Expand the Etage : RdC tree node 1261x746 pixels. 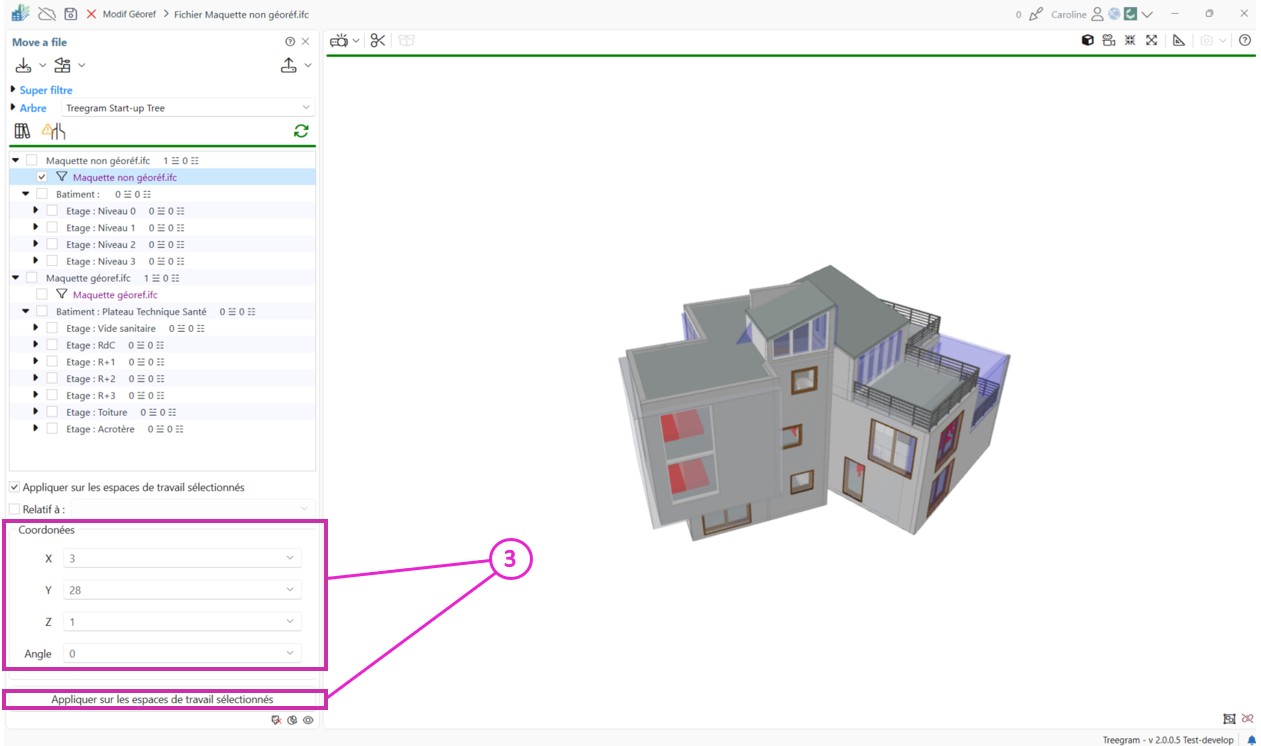[x=36, y=344]
